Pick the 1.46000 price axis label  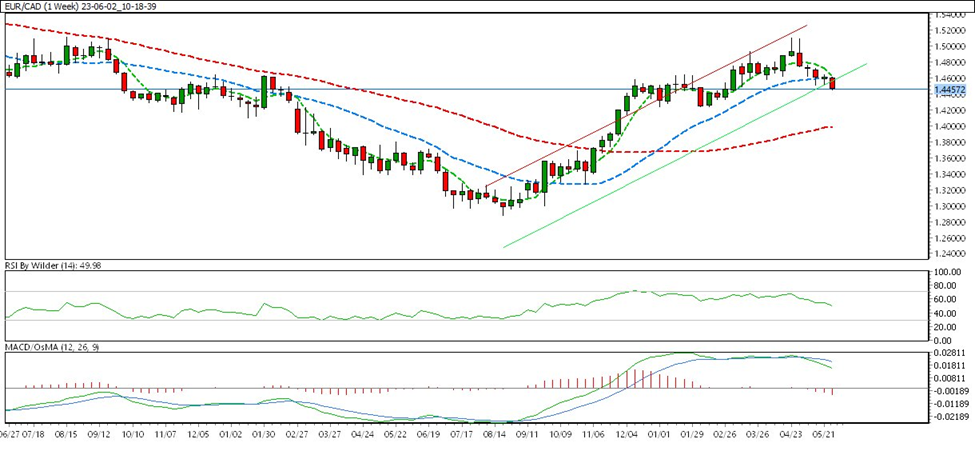click(950, 79)
